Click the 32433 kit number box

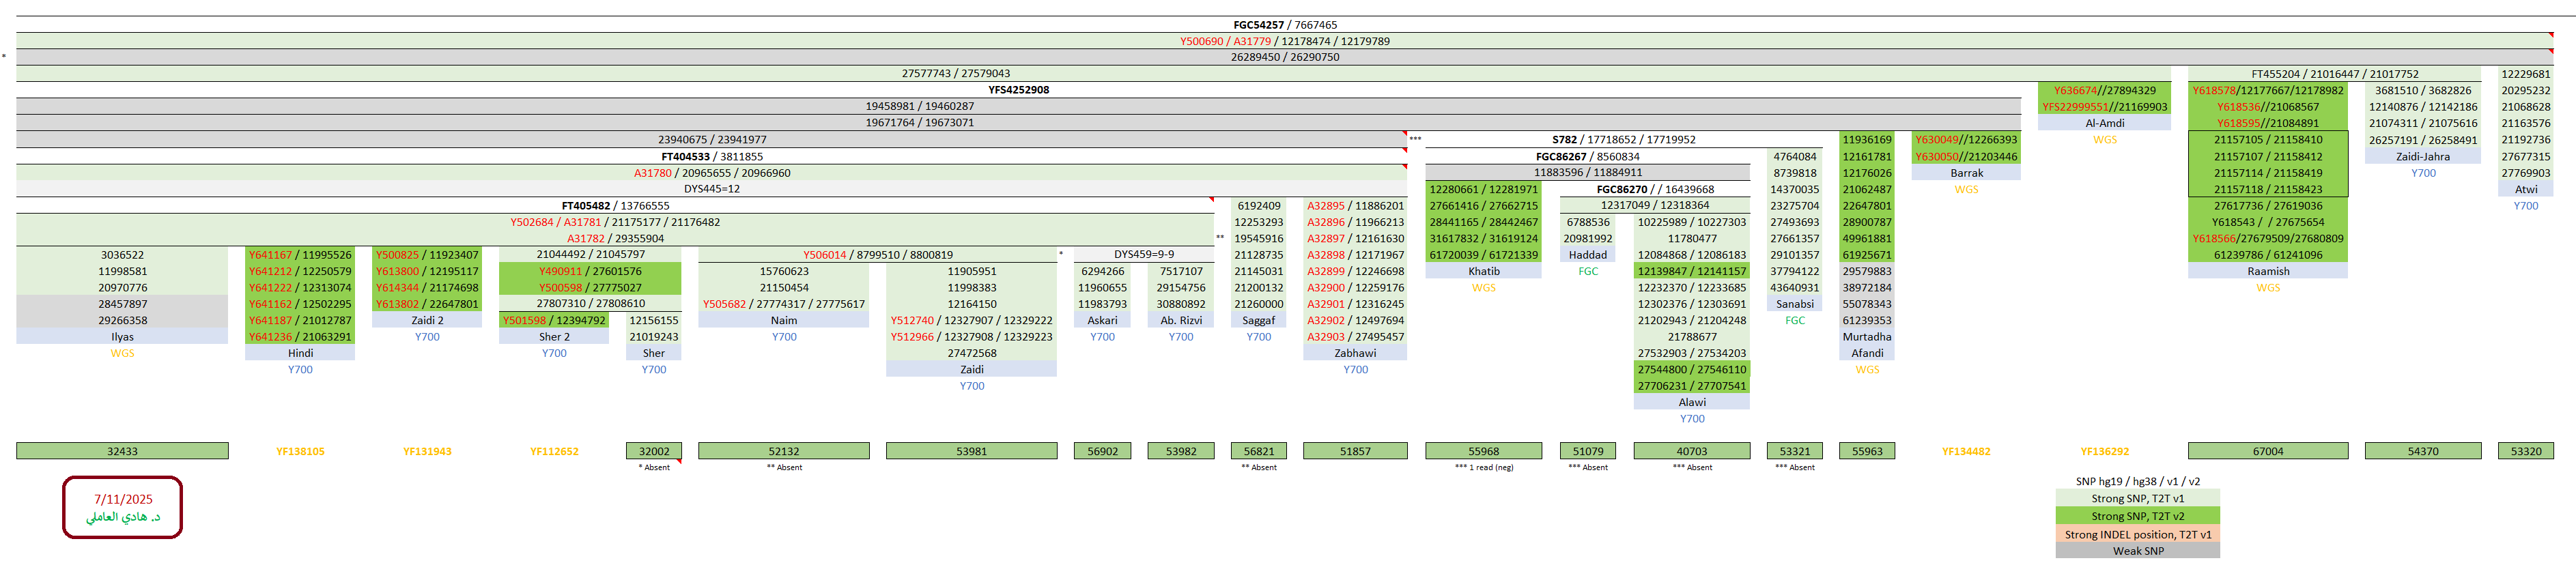point(122,451)
